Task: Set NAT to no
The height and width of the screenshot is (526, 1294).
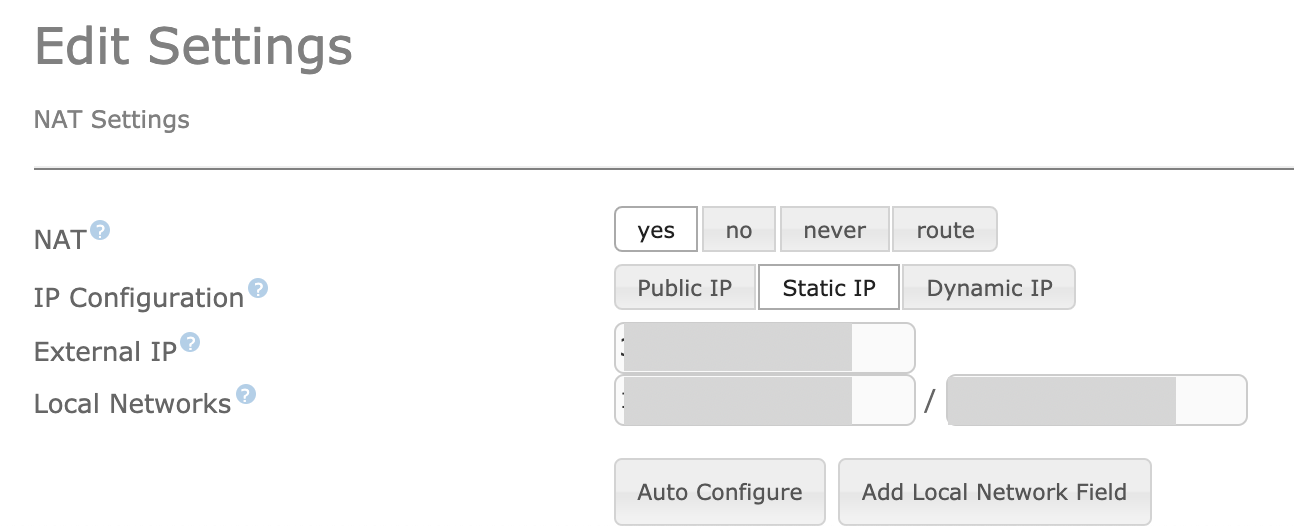Action: pyautogui.click(x=739, y=230)
